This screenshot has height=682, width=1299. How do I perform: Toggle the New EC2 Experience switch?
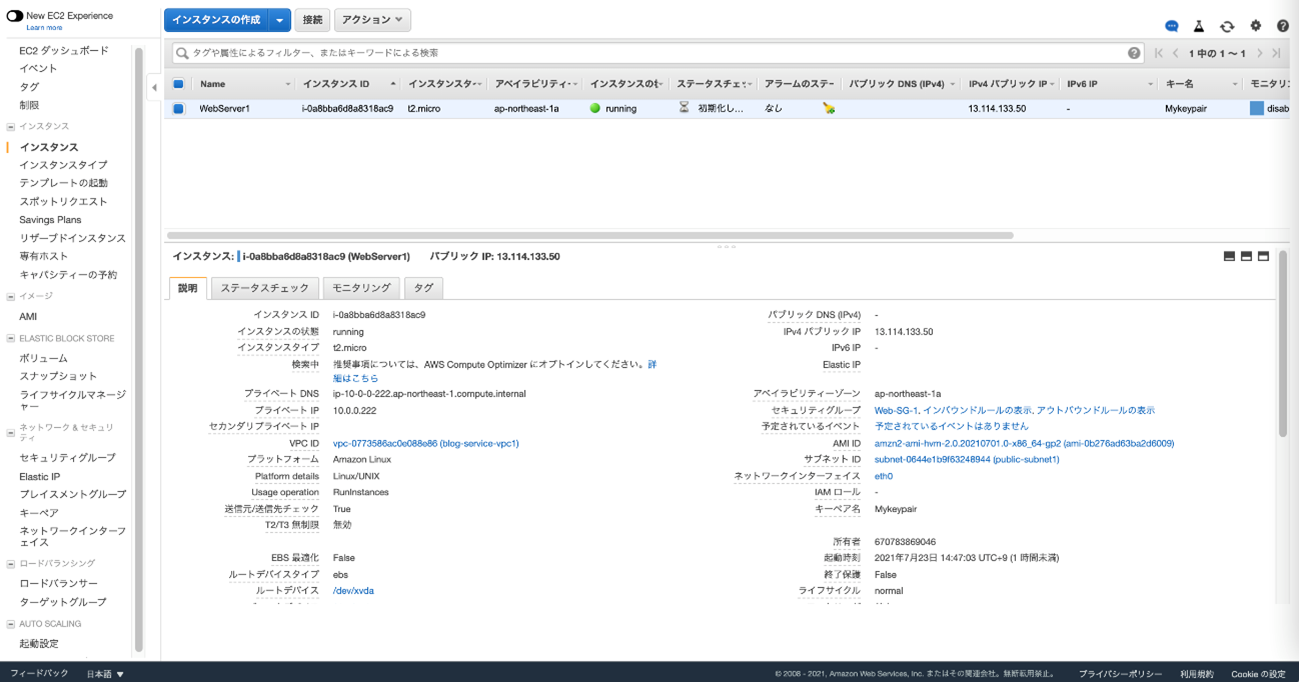click(15, 16)
